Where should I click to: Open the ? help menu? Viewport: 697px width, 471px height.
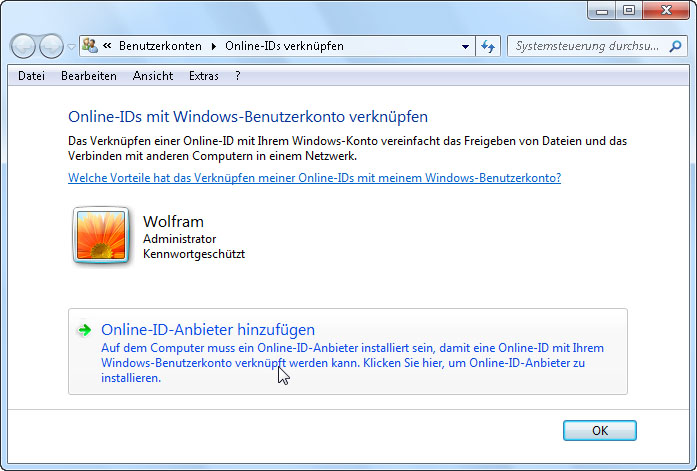point(237,76)
